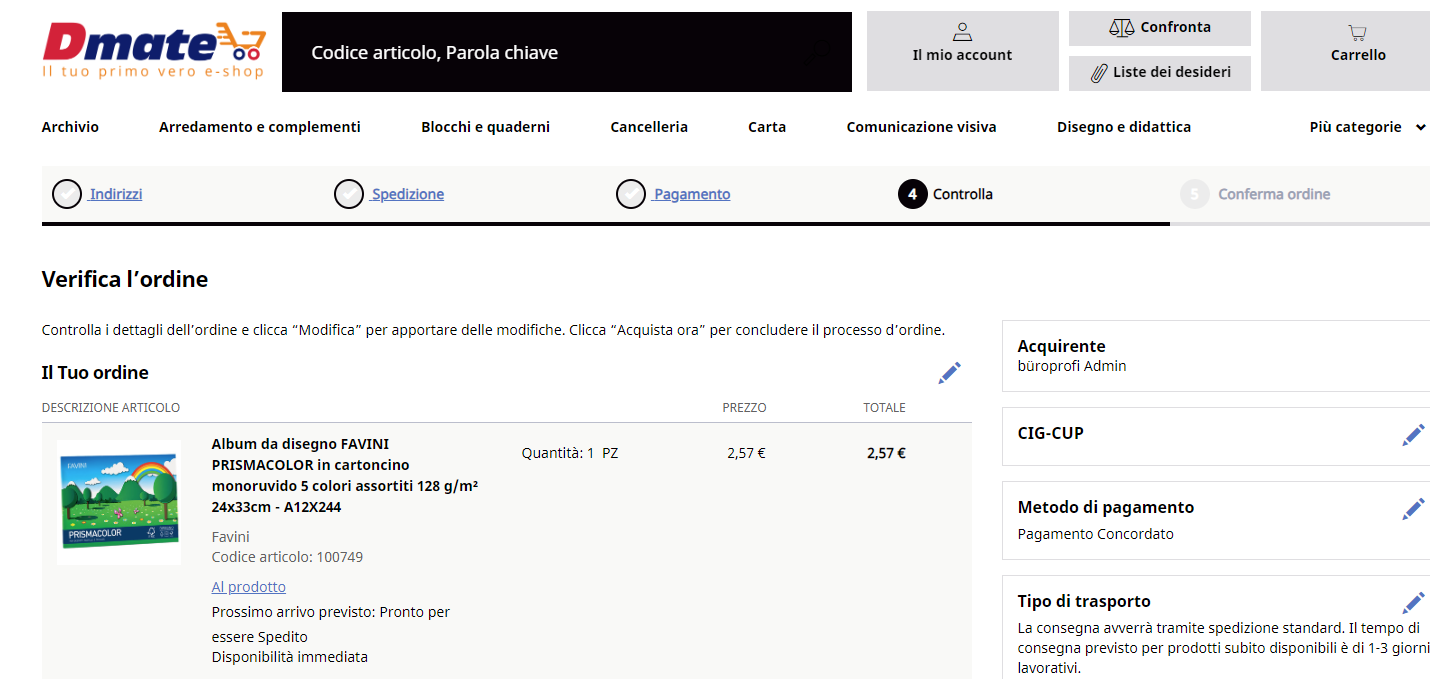The image size is (1430, 679).
Task: Open Arredamento e complementi menu
Action: click(x=260, y=127)
